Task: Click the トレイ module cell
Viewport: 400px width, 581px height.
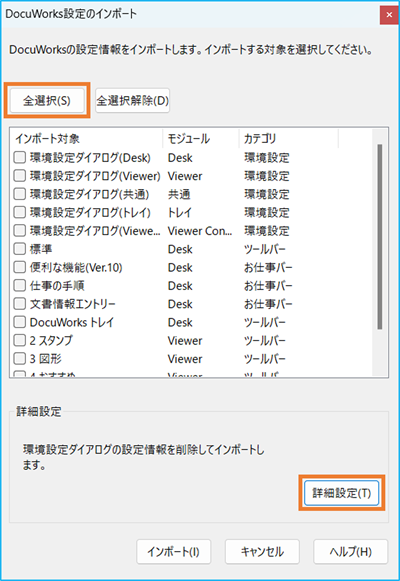Action: pos(180,212)
